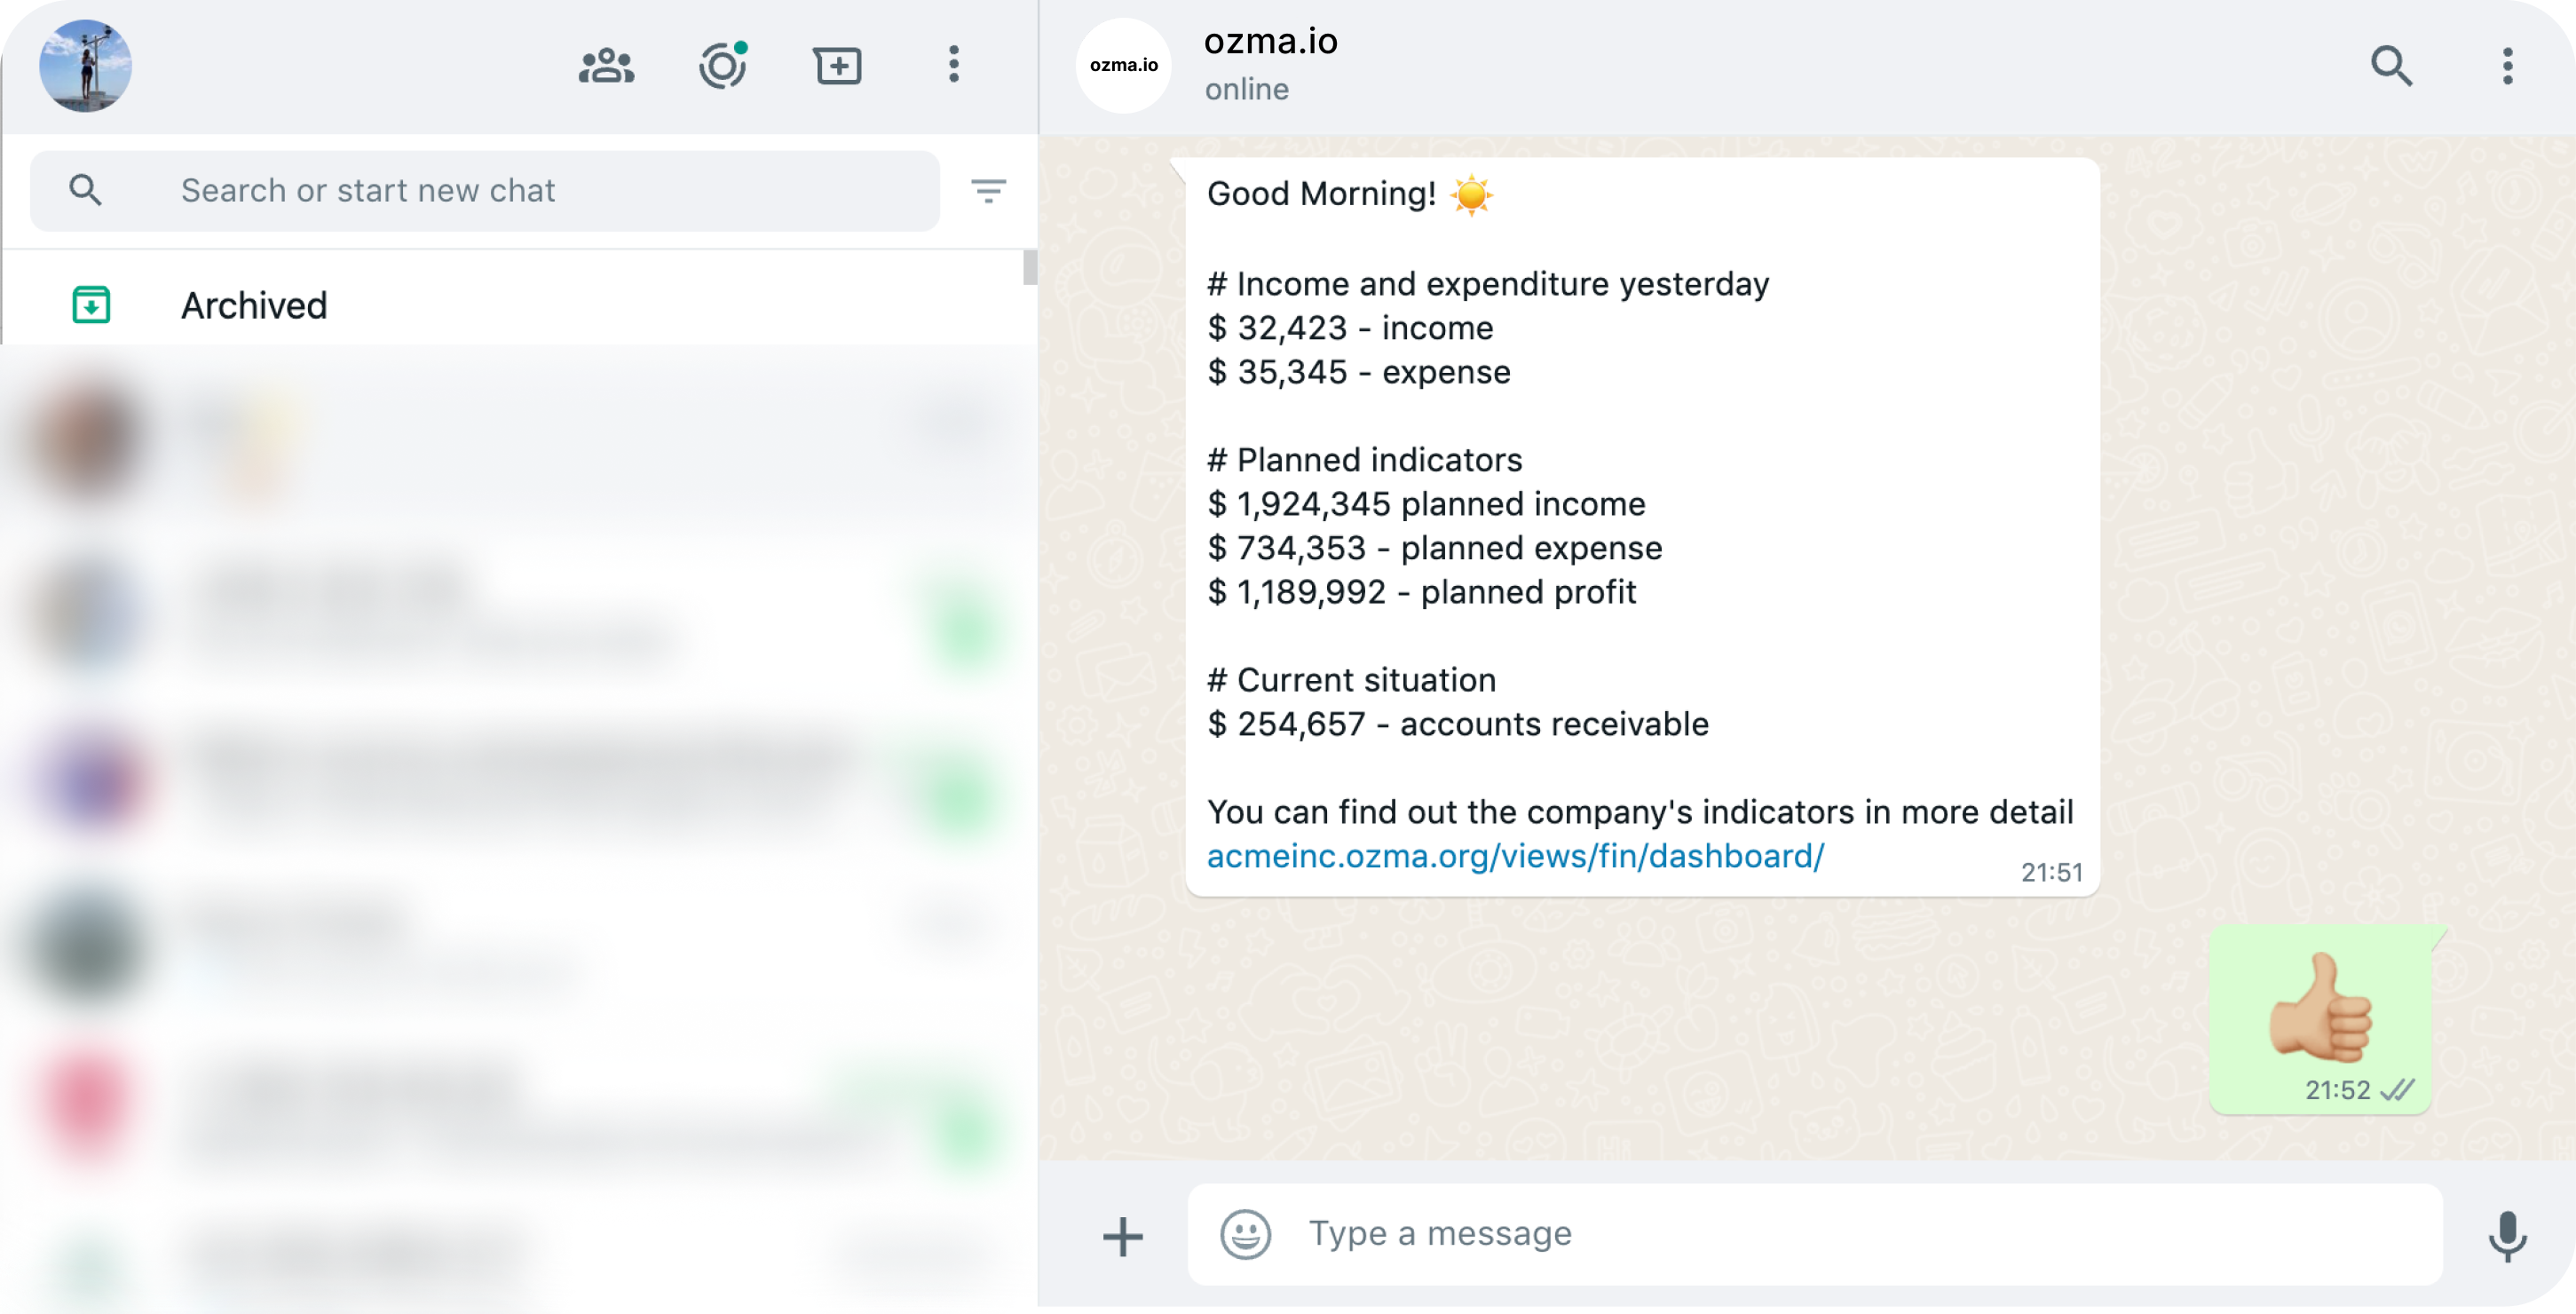Screen dimensions: 2576x1314
Task: Open the attach plus menu
Action: click(1122, 1236)
